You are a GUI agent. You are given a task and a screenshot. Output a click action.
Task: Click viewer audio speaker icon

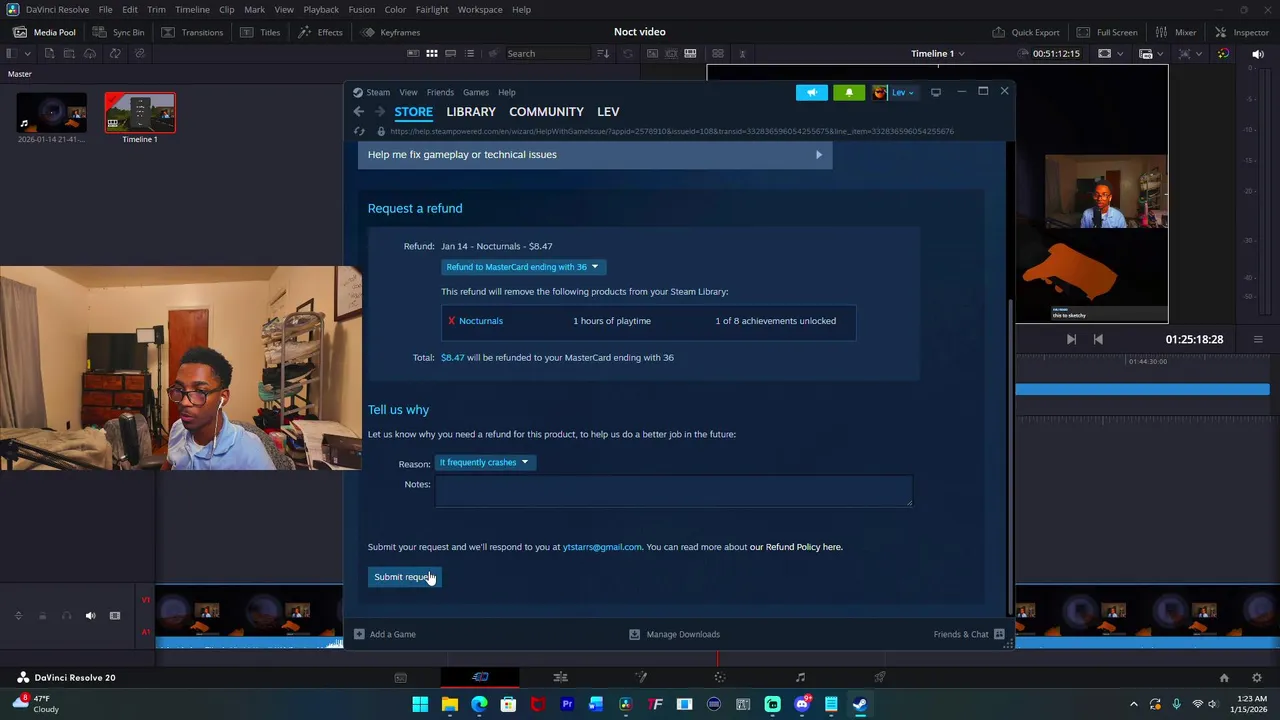tap(1258, 54)
